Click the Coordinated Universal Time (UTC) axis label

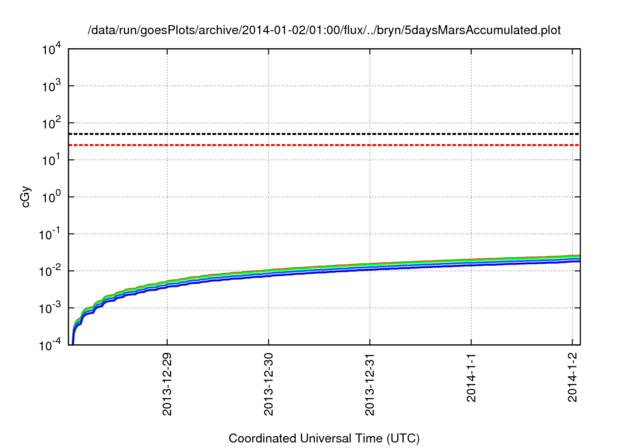(324, 438)
